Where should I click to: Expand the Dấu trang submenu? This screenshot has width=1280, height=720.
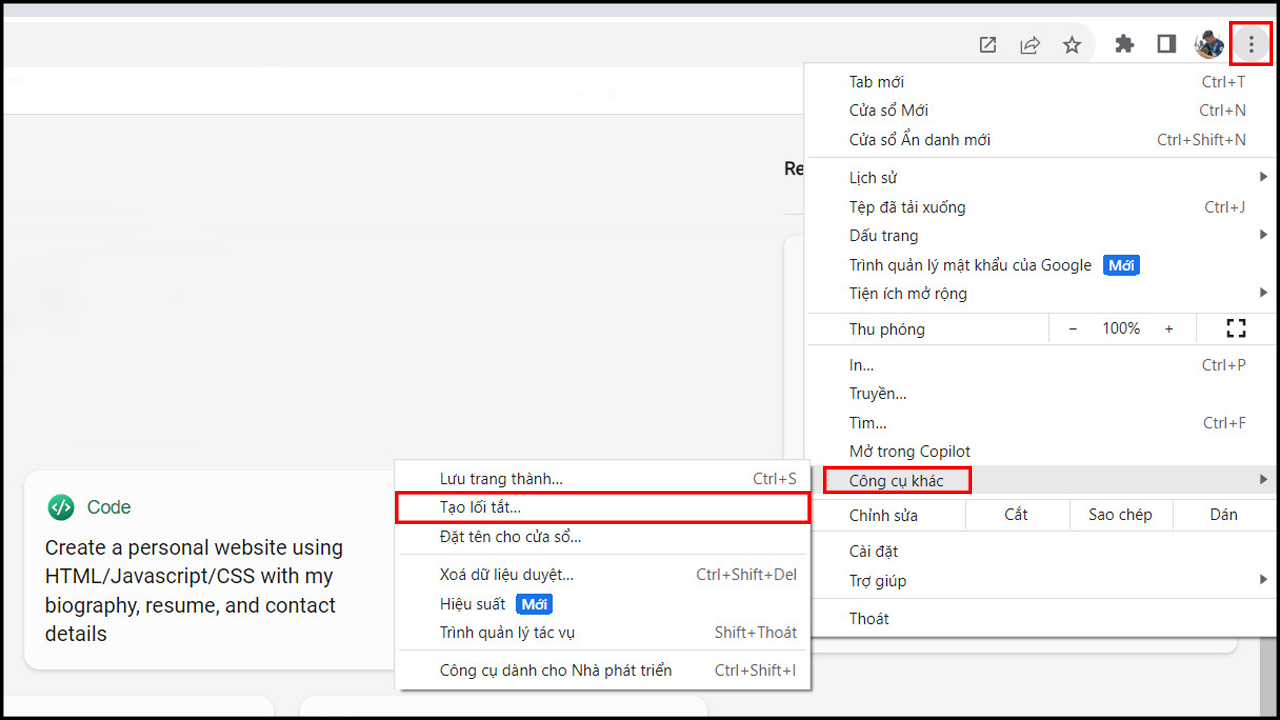(x=1040, y=236)
